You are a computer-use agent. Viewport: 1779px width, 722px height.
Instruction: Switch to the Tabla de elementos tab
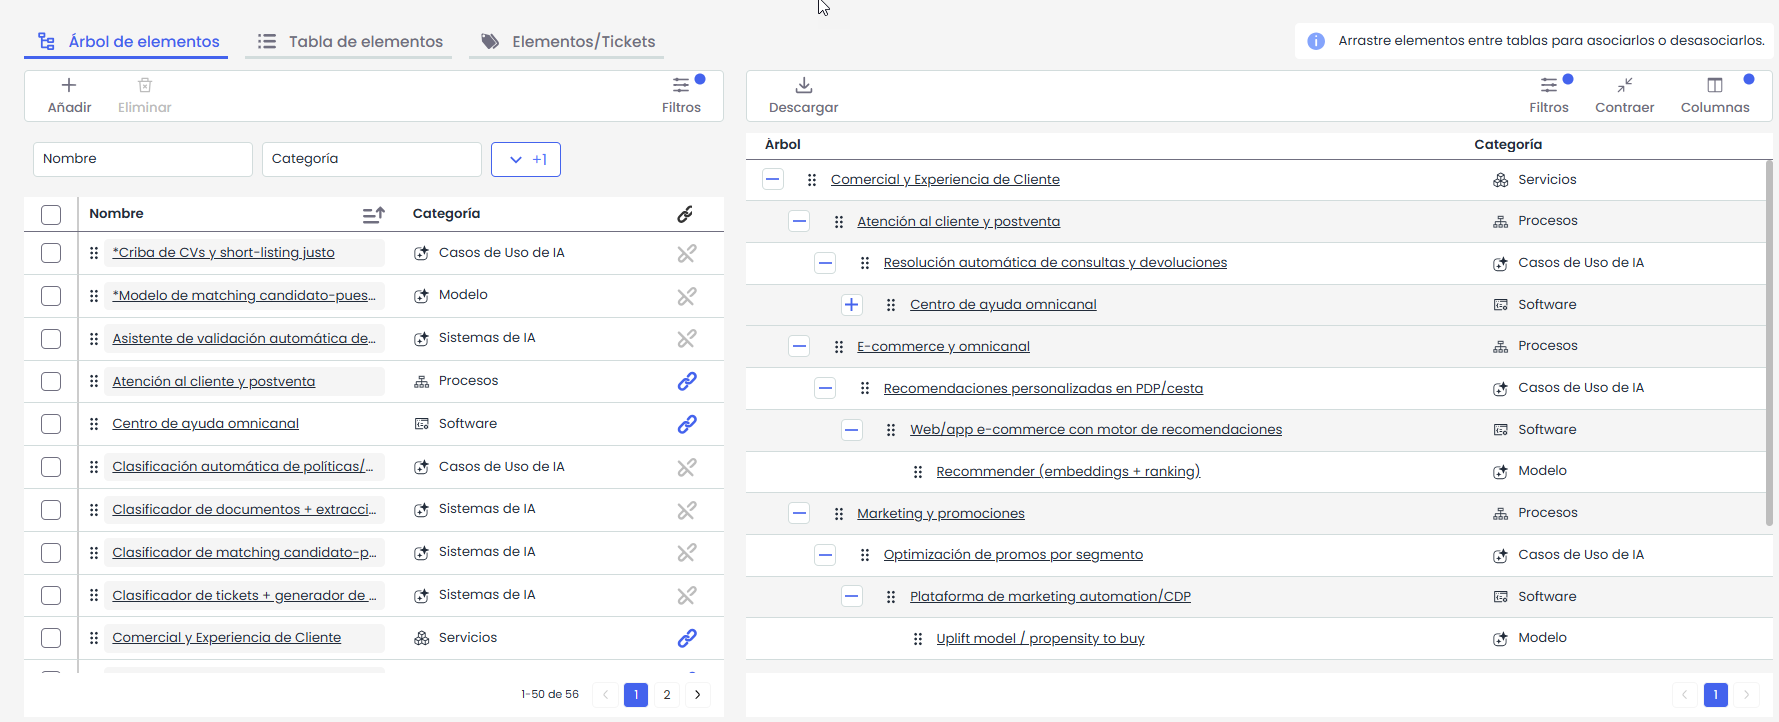(350, 41)
